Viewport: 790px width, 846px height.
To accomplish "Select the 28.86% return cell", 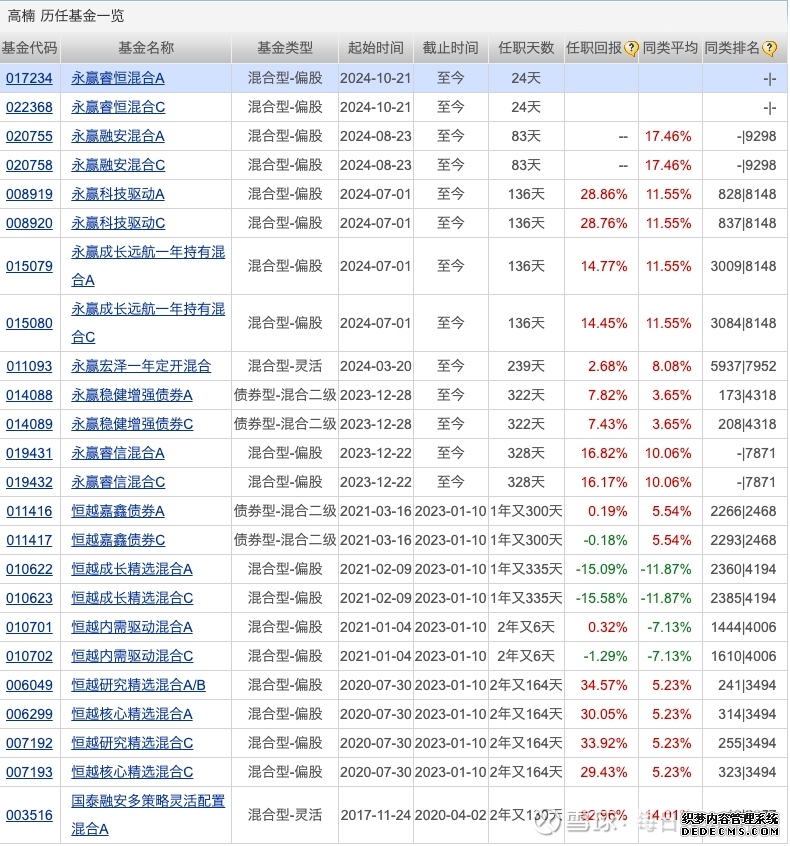I will 603,195.
